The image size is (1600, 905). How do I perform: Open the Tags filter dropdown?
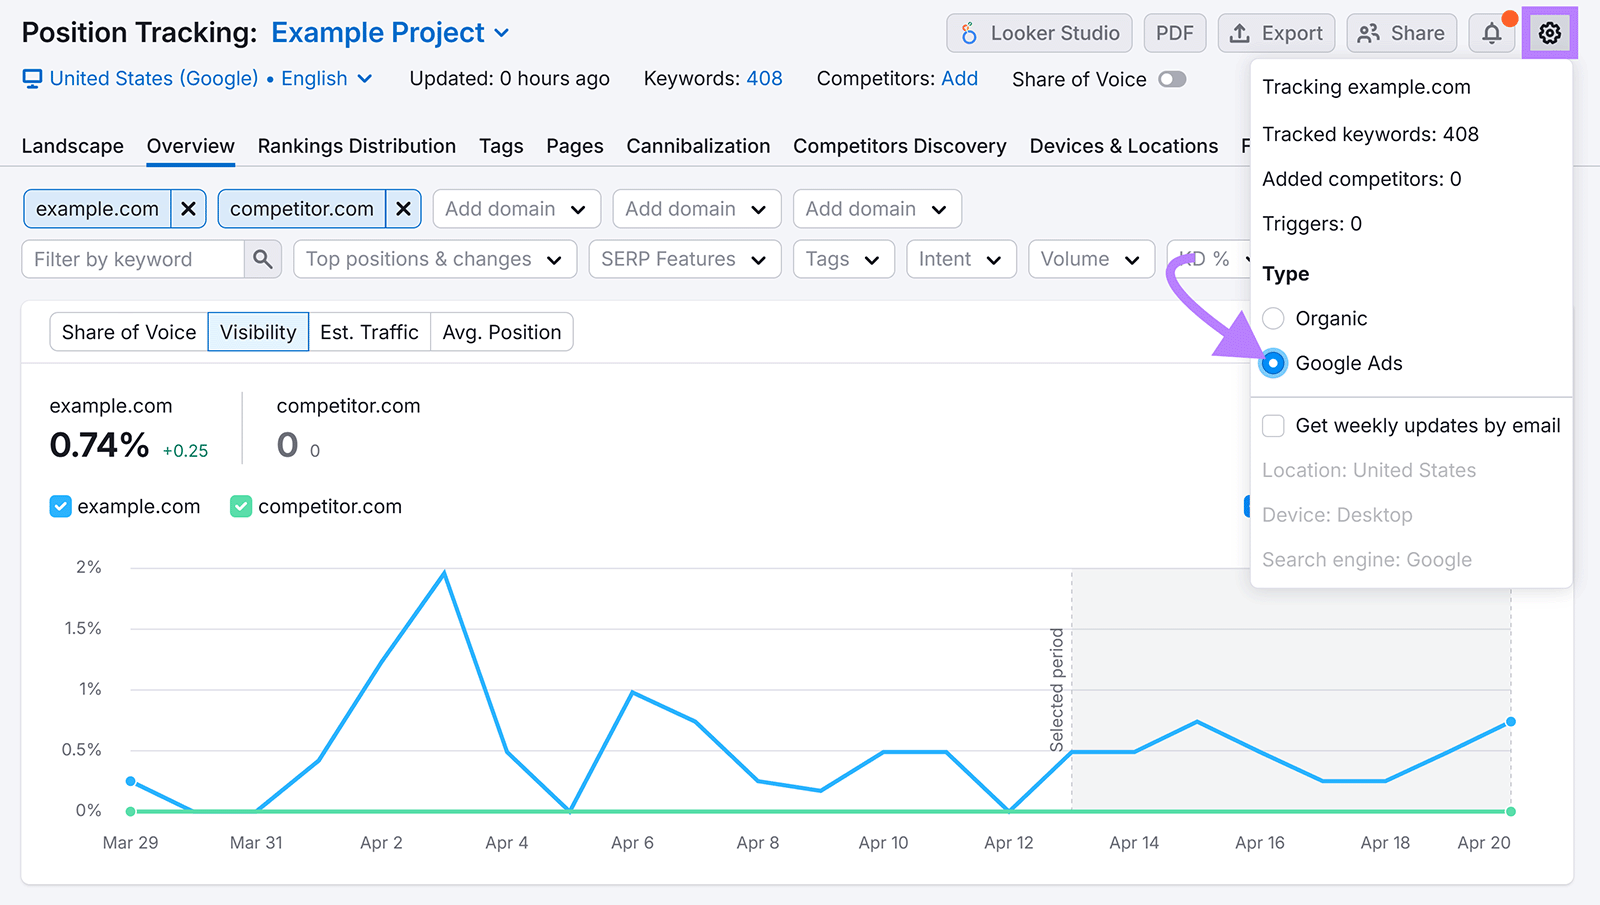pyautogui.click(x=843, y=259)
